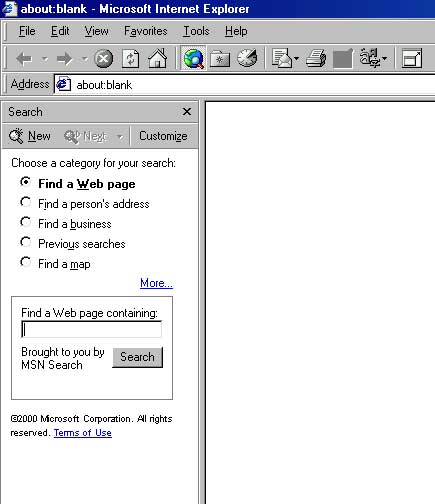
Task: Click the Mail toolbar icon
Action: 282,58
